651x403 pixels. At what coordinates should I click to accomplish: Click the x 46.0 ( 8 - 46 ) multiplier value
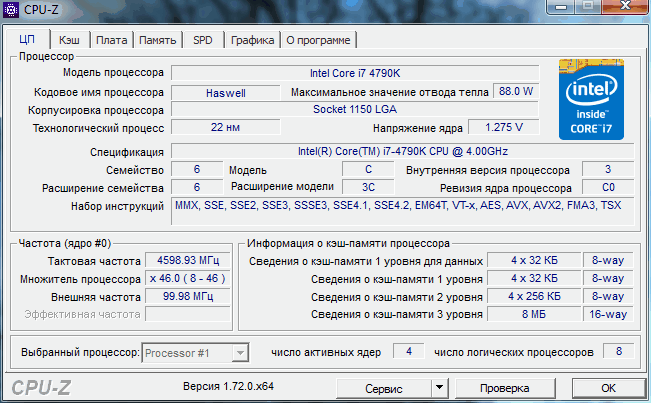(188, 278)
